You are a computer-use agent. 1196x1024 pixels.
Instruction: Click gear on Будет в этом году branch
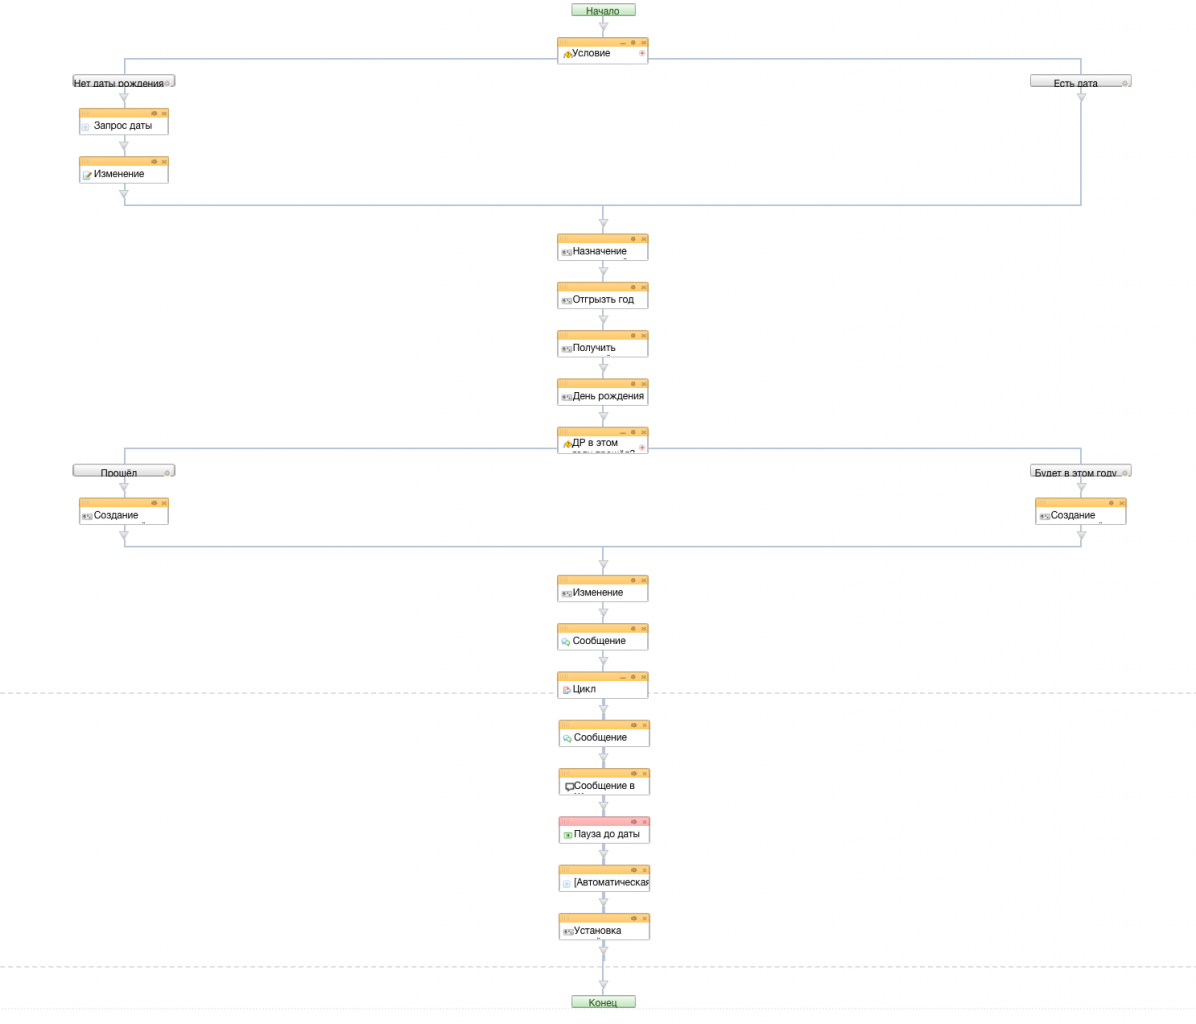pyautogui.click(x=1125, y=472)
